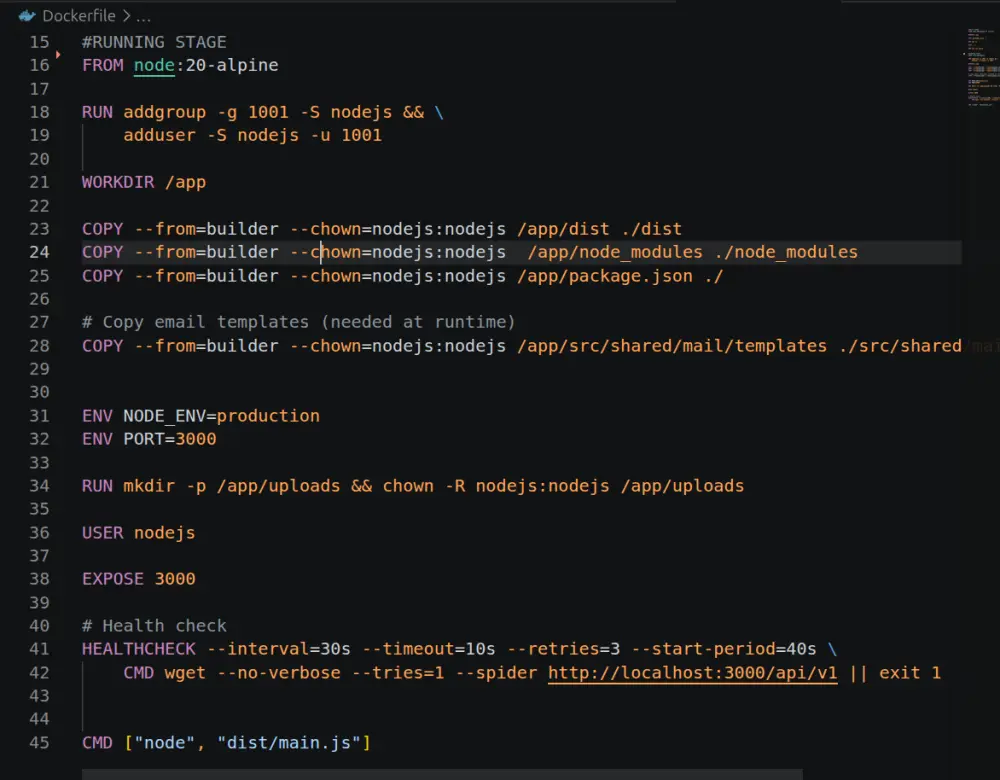
Task: Click 'mkdir' on line 34
Action: [x=149, y=486]
